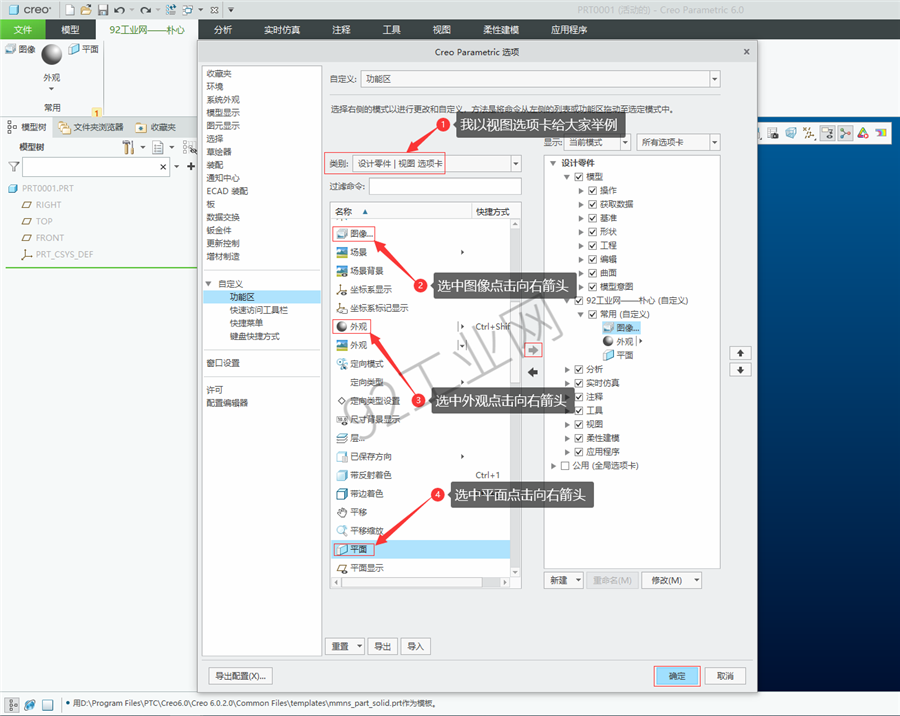The width and height of the screenshot is (900, 716).
Task: Expand the 操作 group node
Action: pyautogui.click(x=581, y=191)
